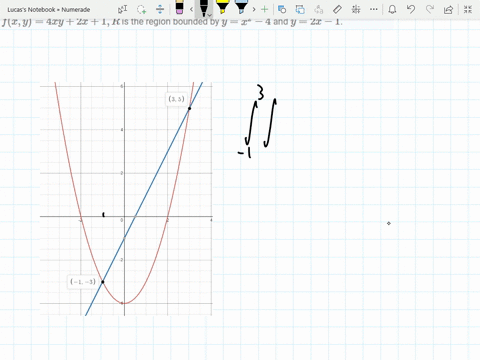Go to previous pens with left chevron
This screenshot has width=480, height=360.
point(191,9)
